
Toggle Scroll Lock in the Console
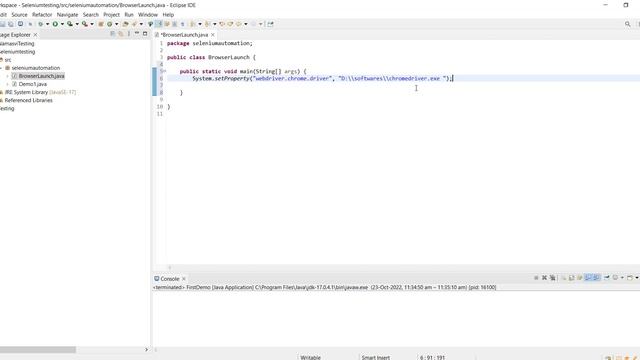click(x=571, y=278)
